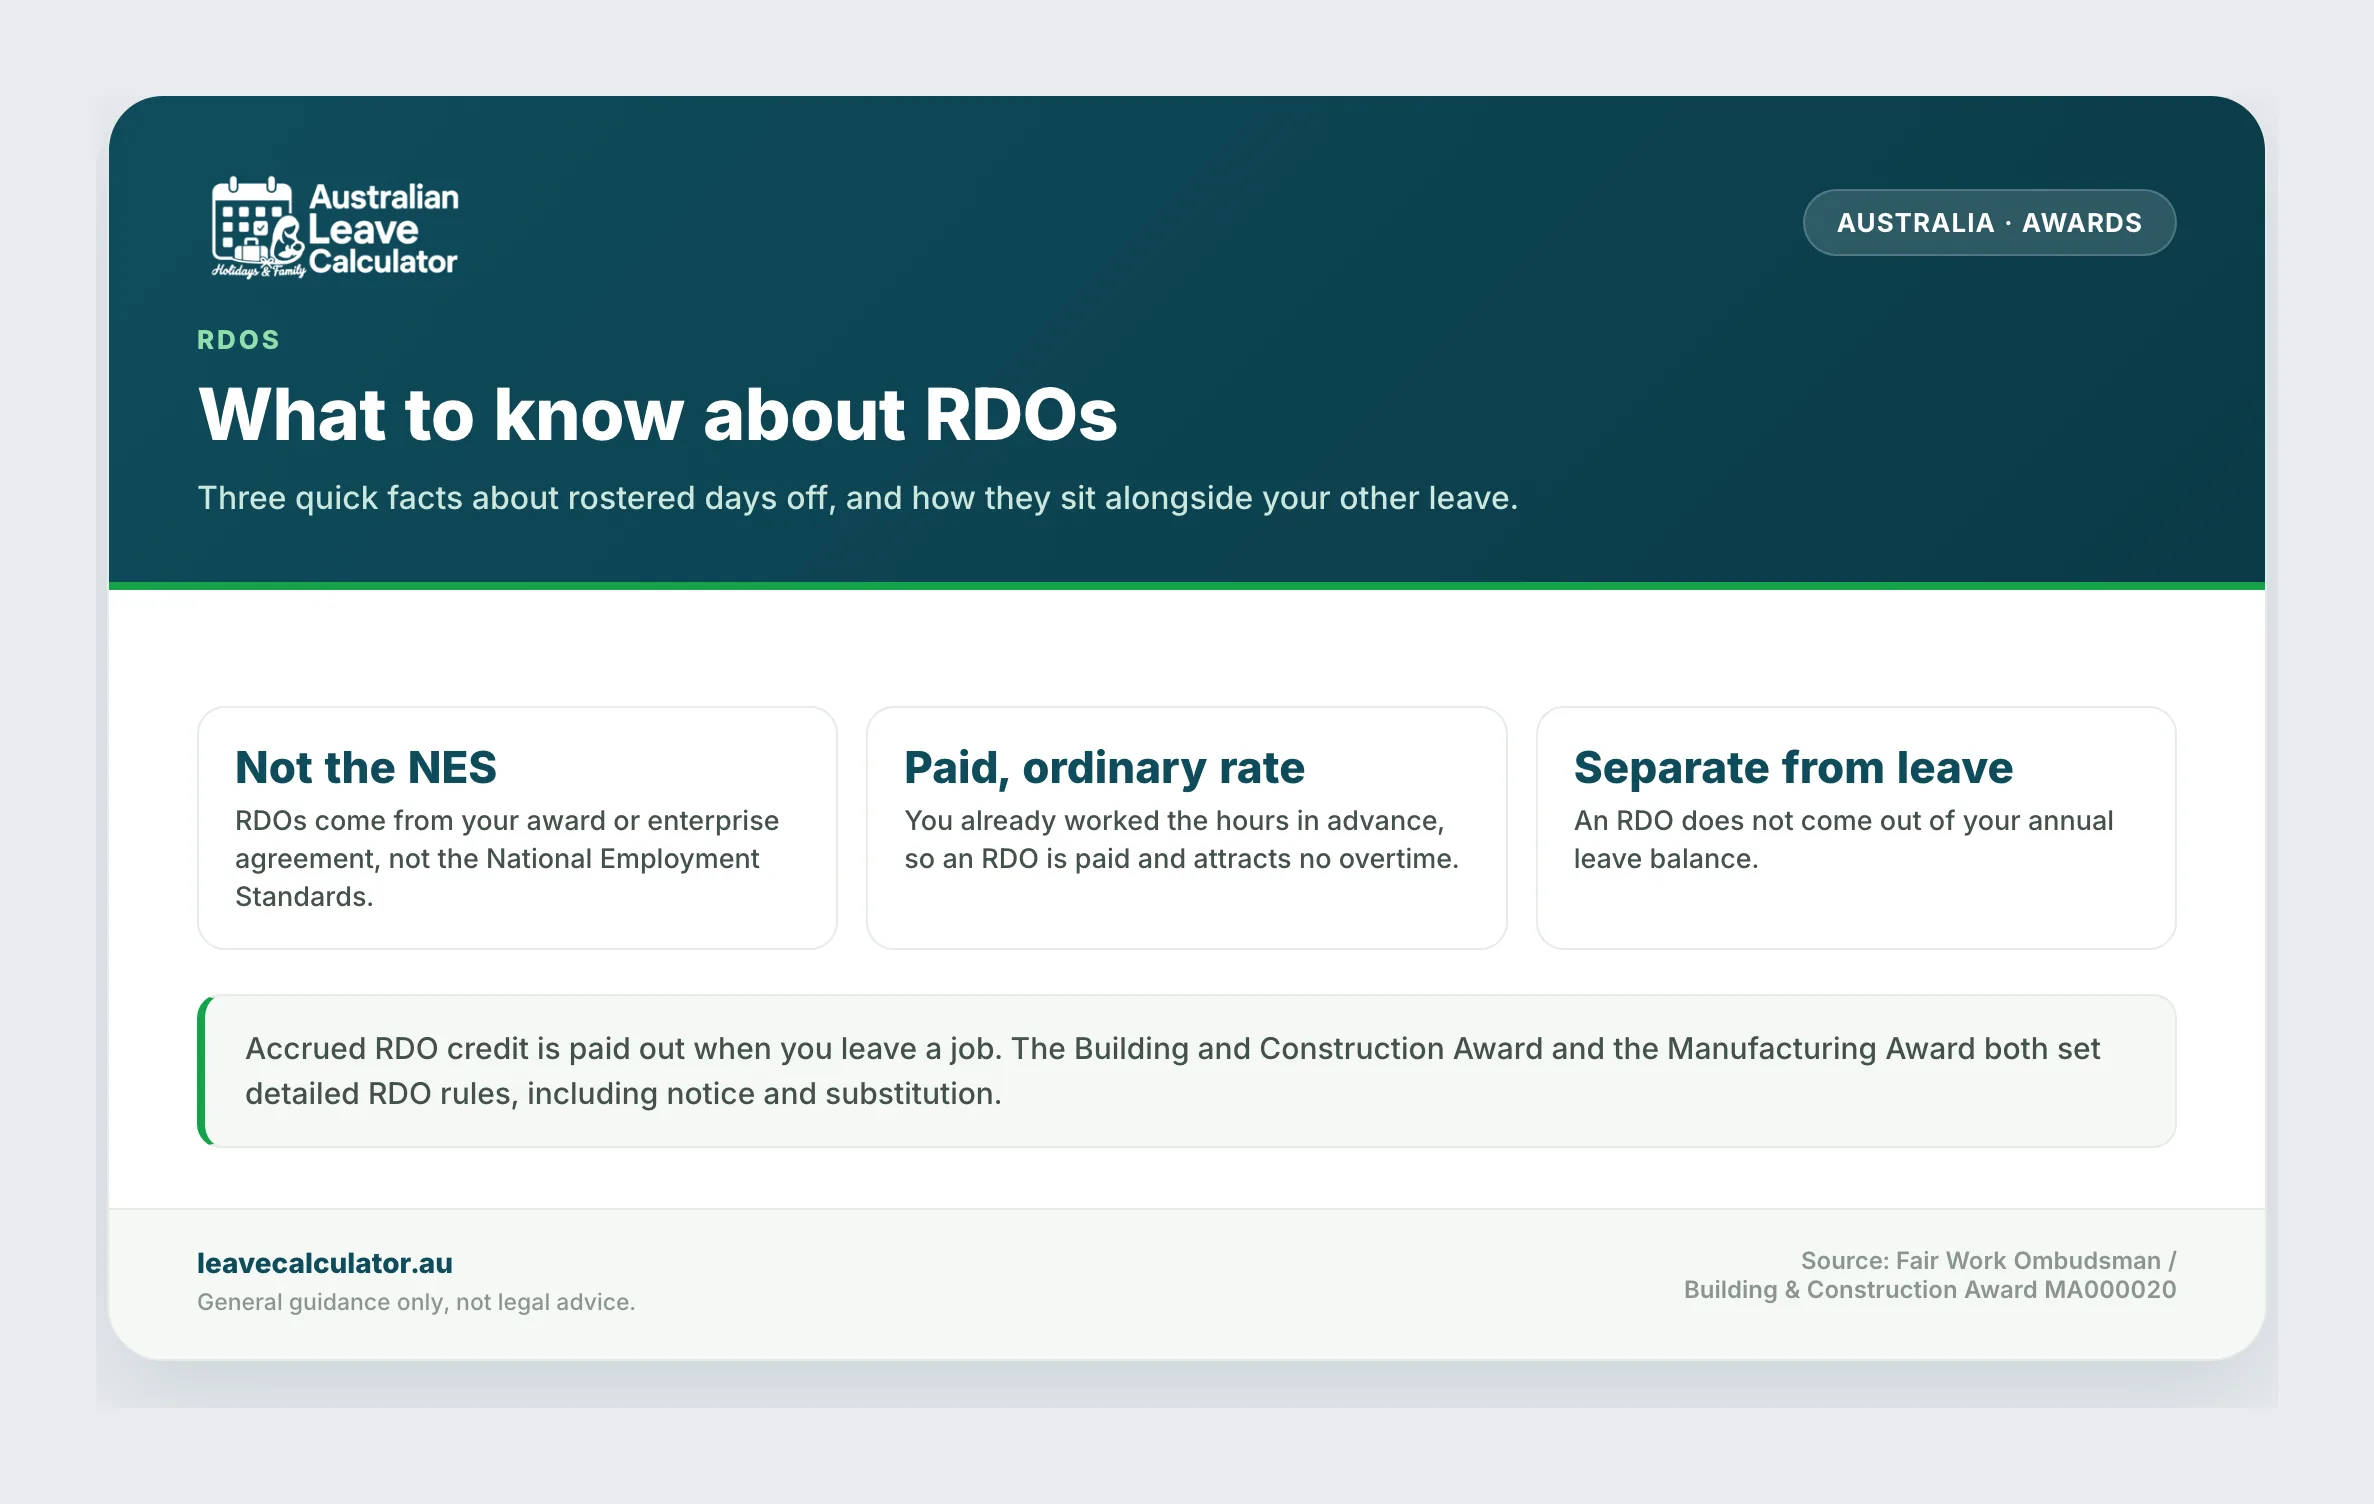
Task: Select the Paid, ordinary rate card title
Action: (1104, 767)
